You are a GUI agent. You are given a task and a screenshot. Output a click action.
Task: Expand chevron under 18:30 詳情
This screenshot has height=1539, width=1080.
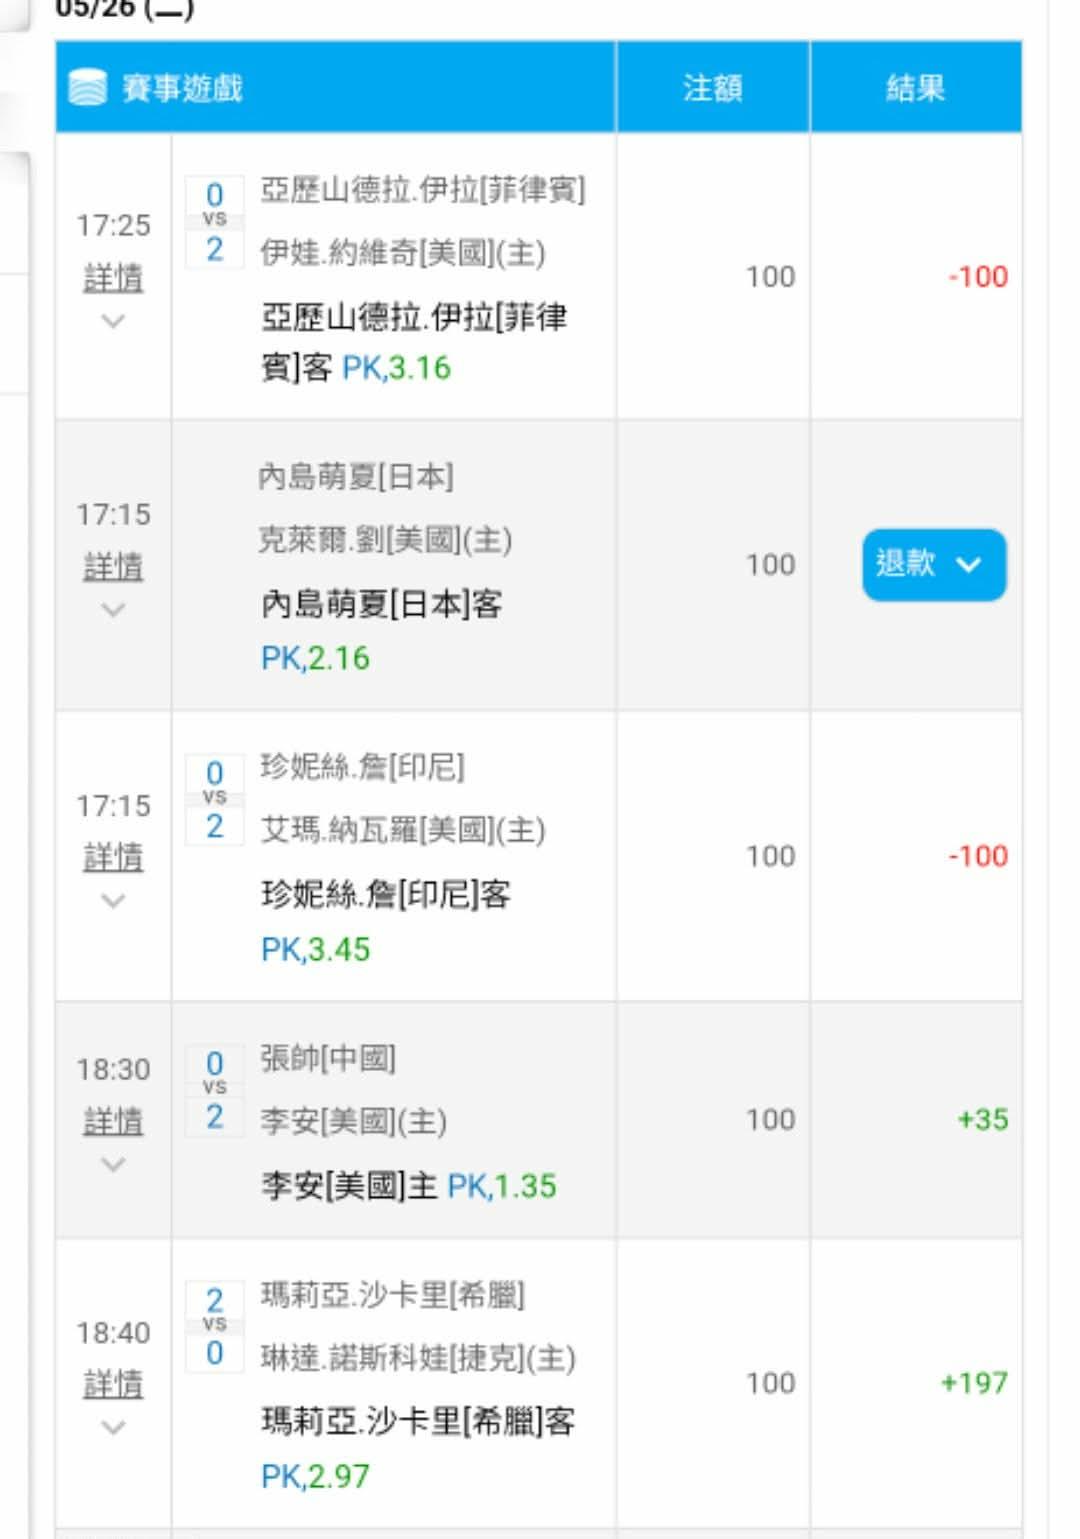tap(113, 1165)
